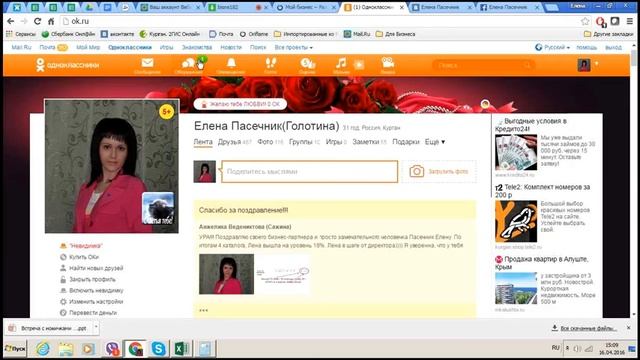Select the Подарки tab
This screenshot has width=640, height=360.
click(406, 142)
